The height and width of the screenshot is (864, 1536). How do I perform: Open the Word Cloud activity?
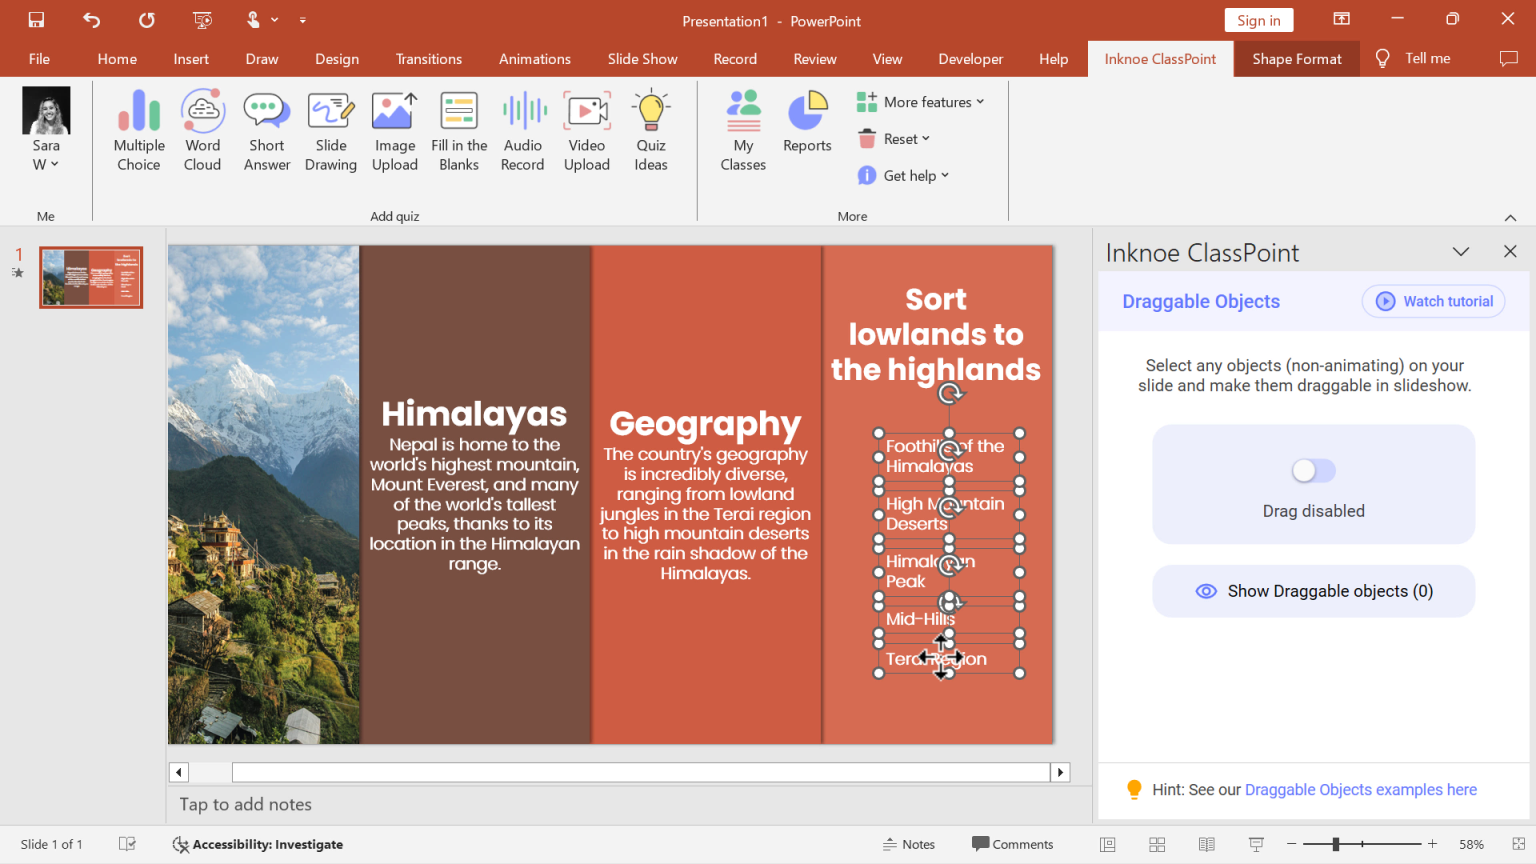(x=202, y=130)
